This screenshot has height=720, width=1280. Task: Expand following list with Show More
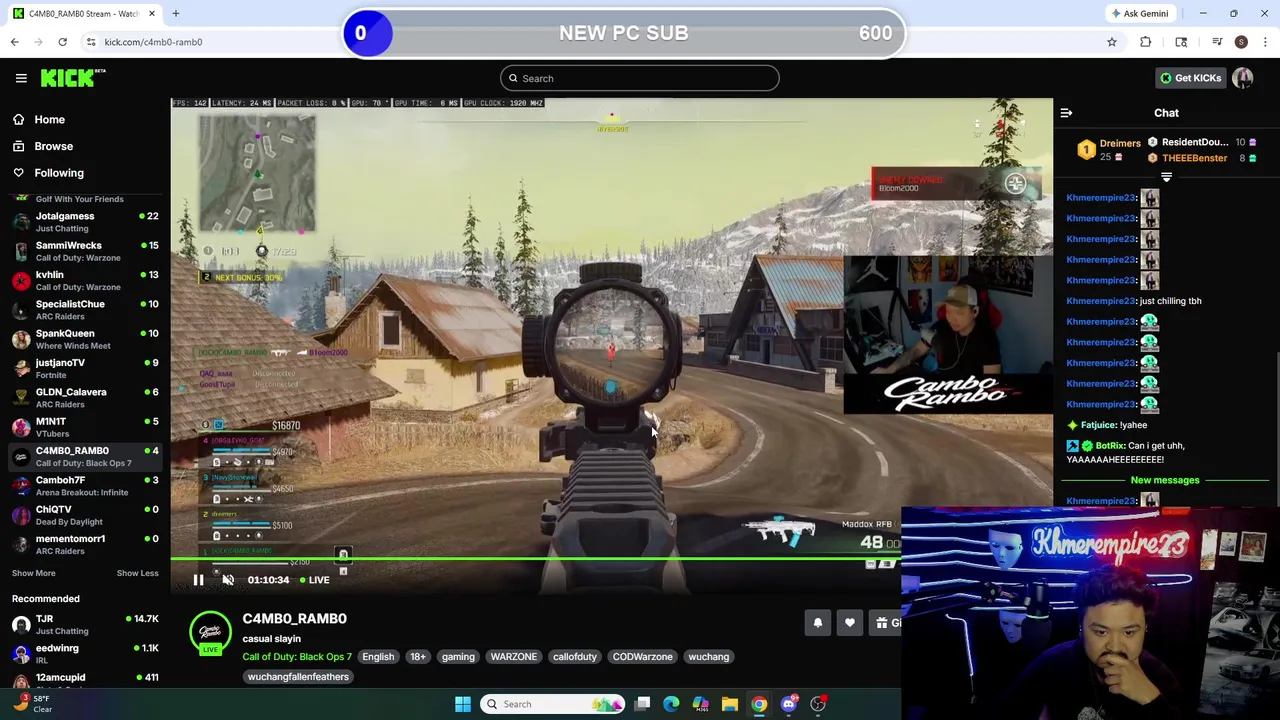(x=33, y=573)
